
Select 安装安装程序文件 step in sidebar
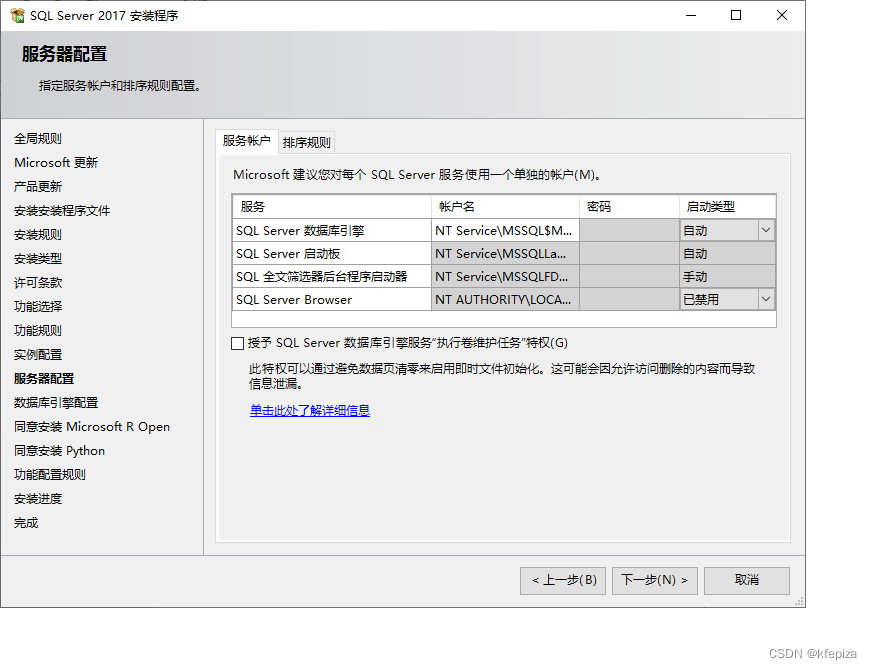coord(62,211)
